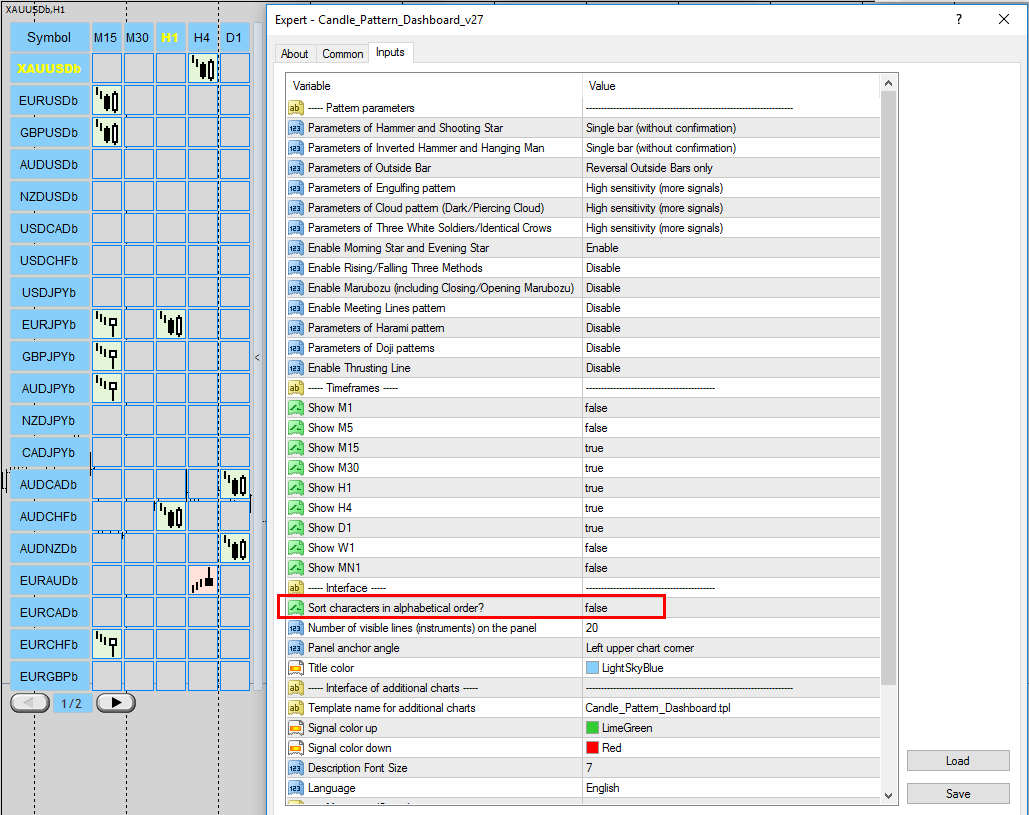Click the icon beside Parameters of Hammer and Shooting Star
1029x815 pixels.
[295, 128]
